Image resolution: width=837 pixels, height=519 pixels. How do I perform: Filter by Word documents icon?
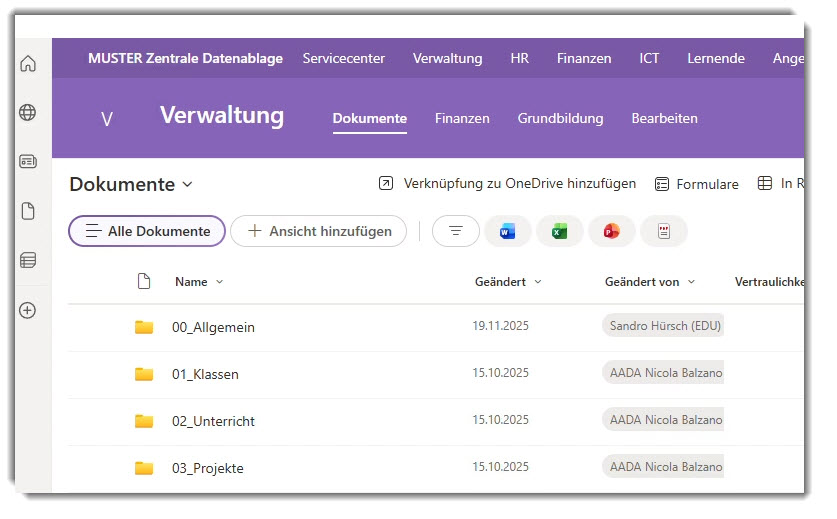pyautogui.click(x=508, y=231)
